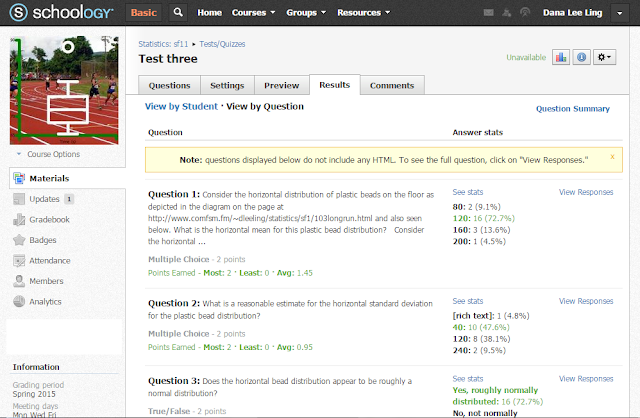Image resolution: width=640 pixels, height=418 pixels.
Task: Switch to the Settings tab
Action: tap(227, 85)
